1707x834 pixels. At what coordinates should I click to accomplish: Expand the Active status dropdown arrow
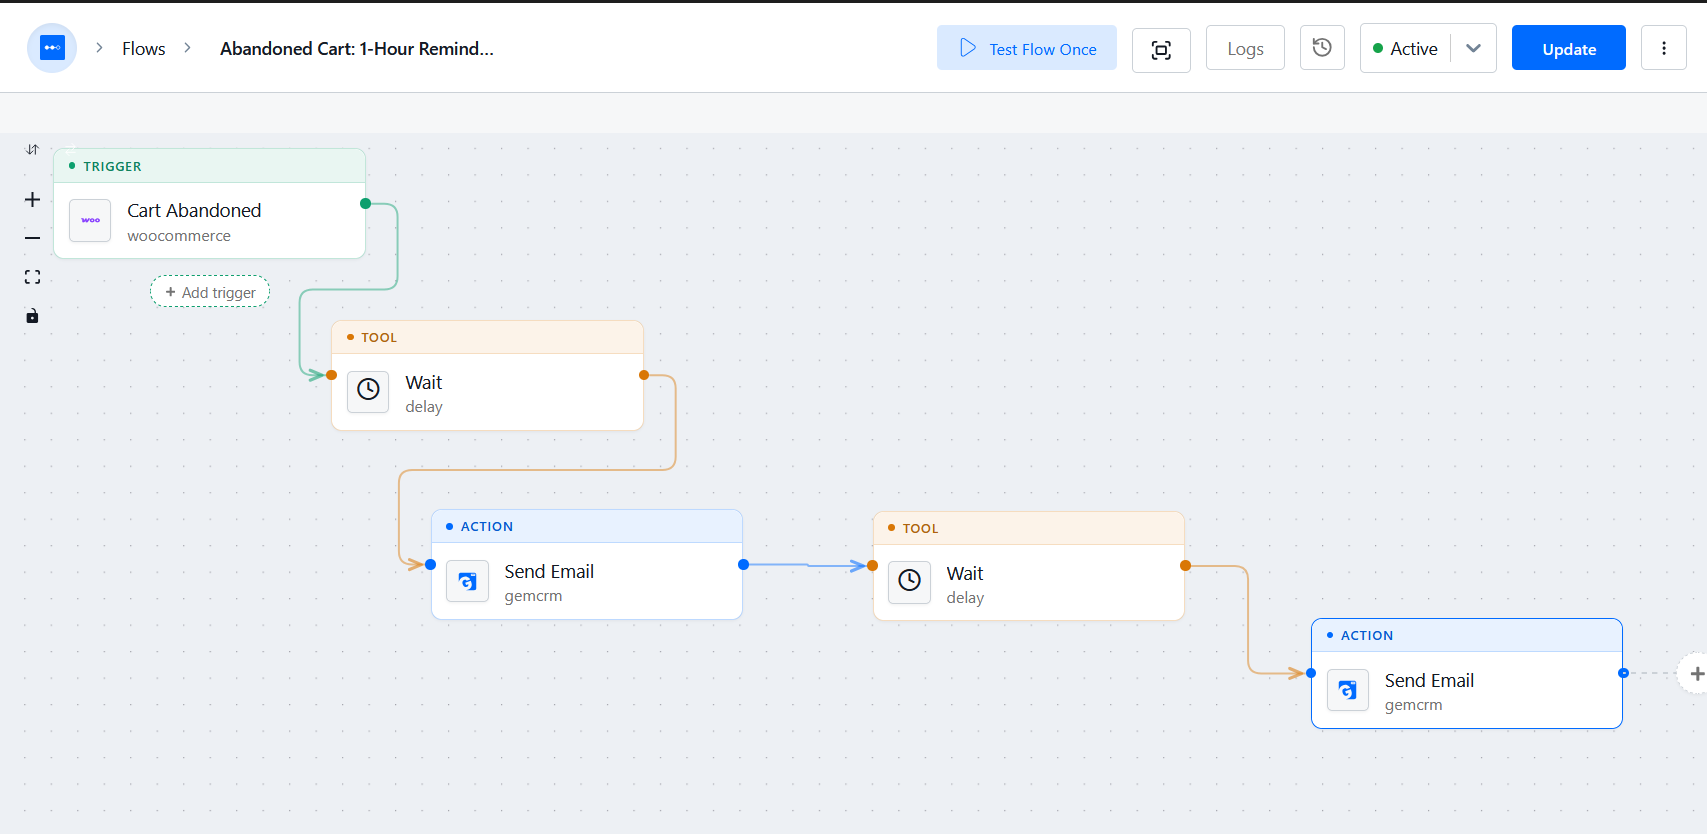click(x=1473, y=48)
